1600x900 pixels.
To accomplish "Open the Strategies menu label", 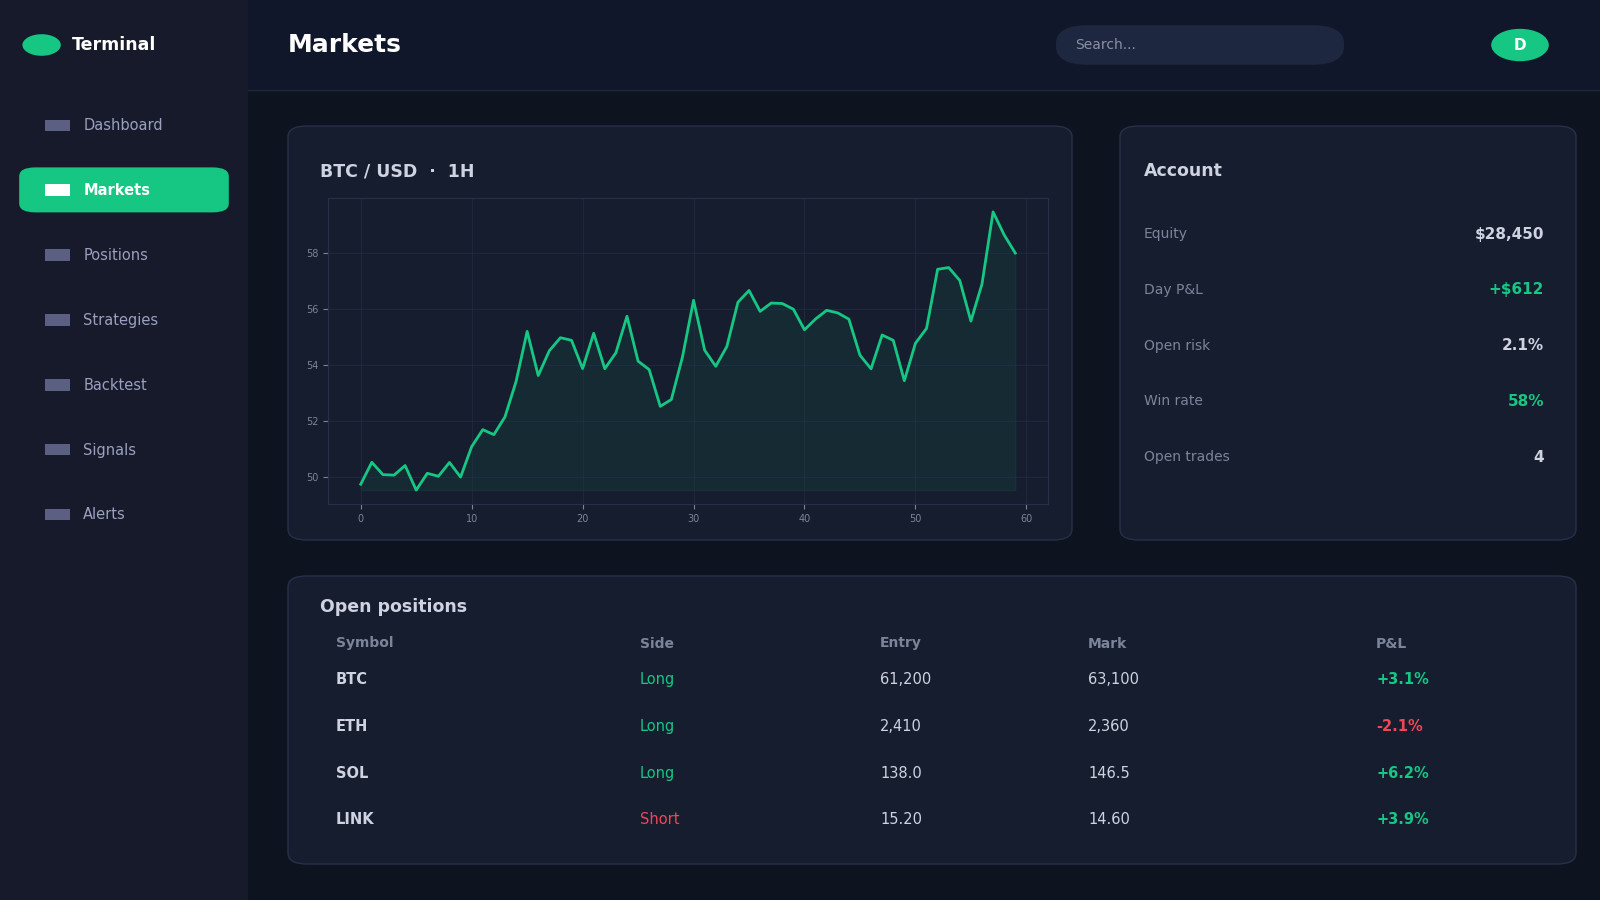I will pyautogui.click(x=120, y=320).
